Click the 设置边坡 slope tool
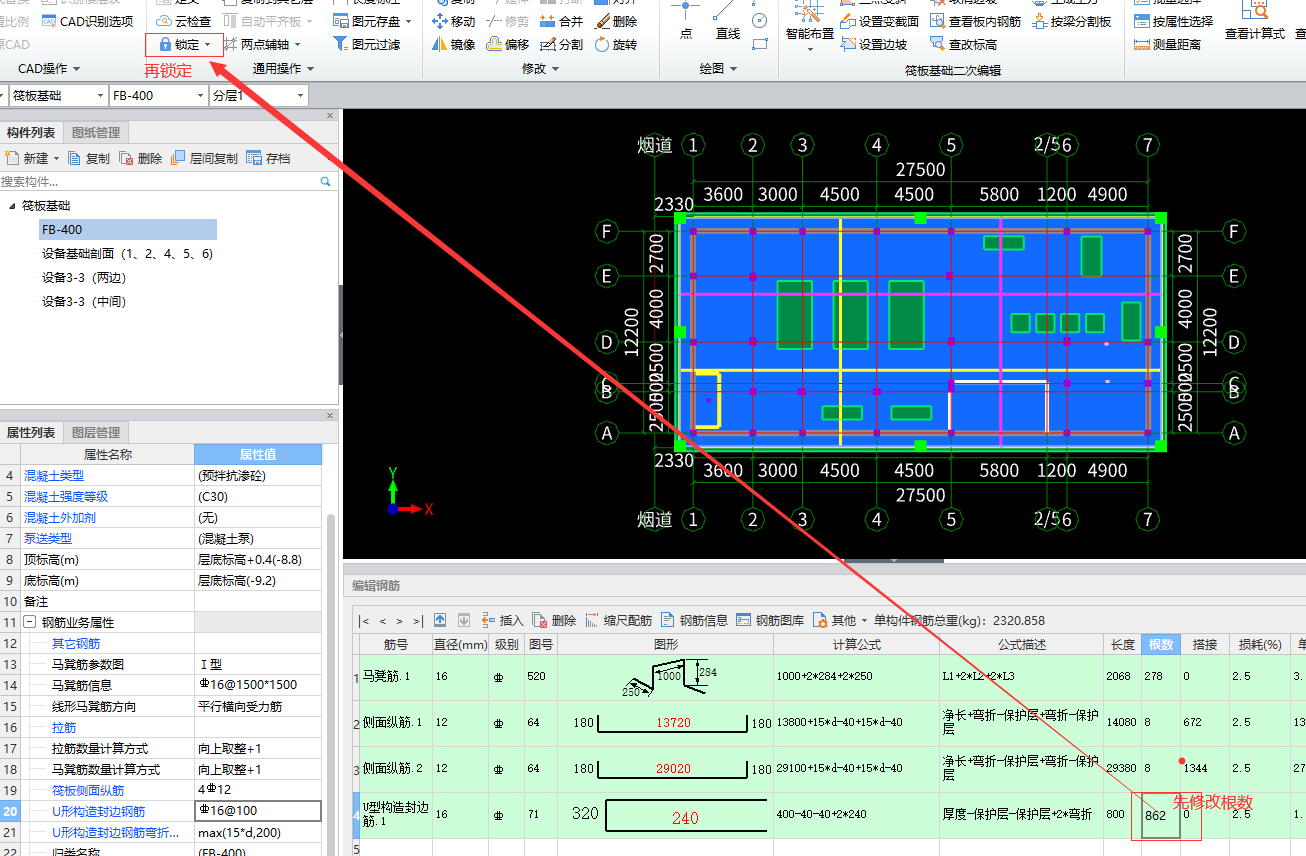The height and width of the screenshot is (856, 1306). (x=875, y=45)
